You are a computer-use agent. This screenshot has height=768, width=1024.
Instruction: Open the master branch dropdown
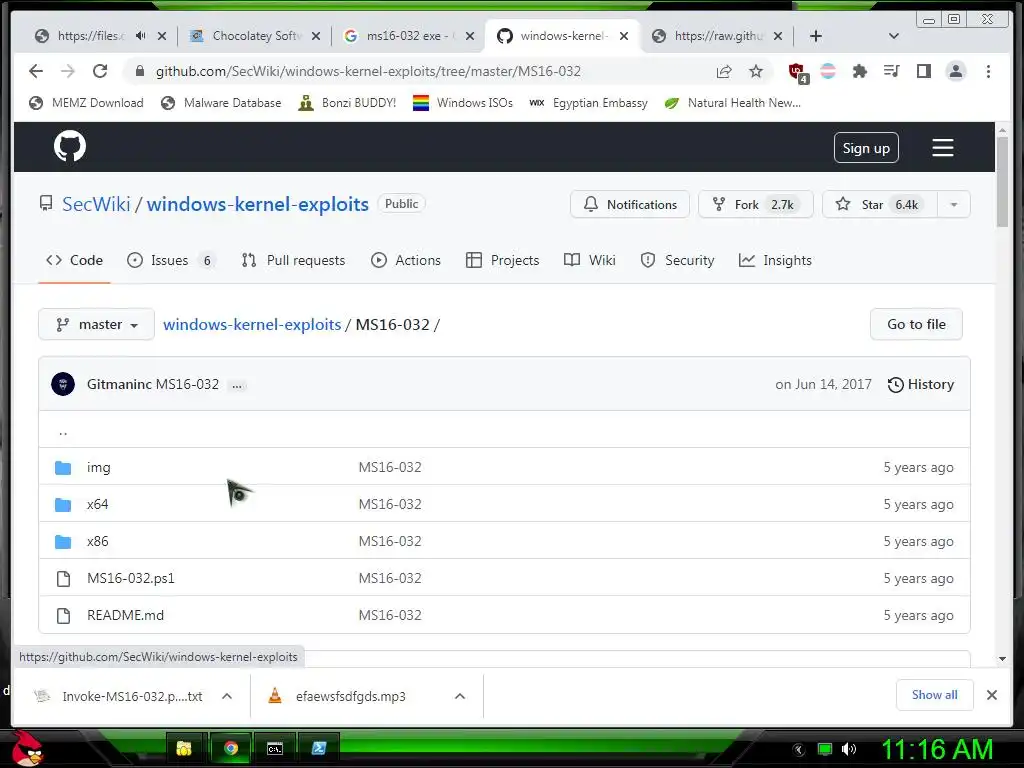[x=96, y=325]
